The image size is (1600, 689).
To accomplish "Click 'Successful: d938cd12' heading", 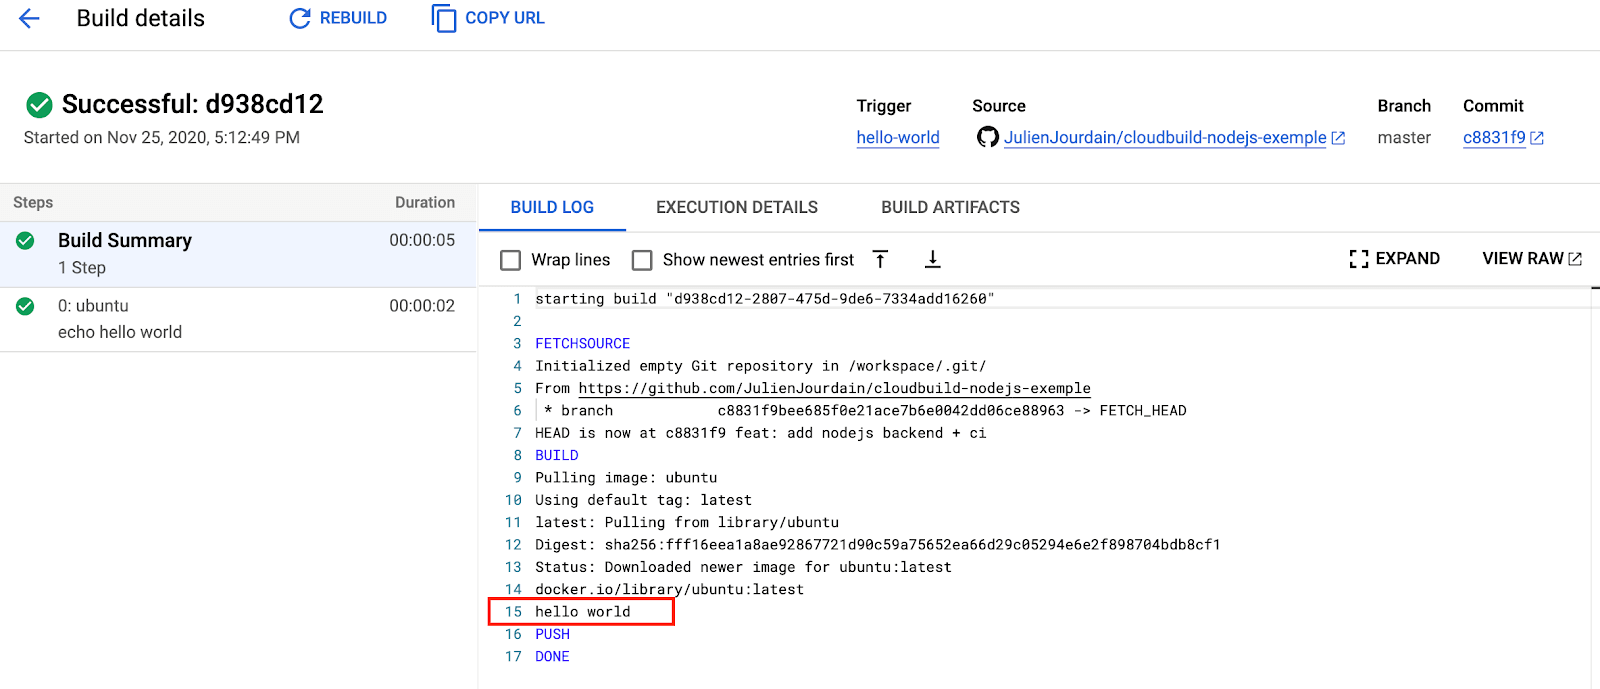I will [x=193, y=104].
